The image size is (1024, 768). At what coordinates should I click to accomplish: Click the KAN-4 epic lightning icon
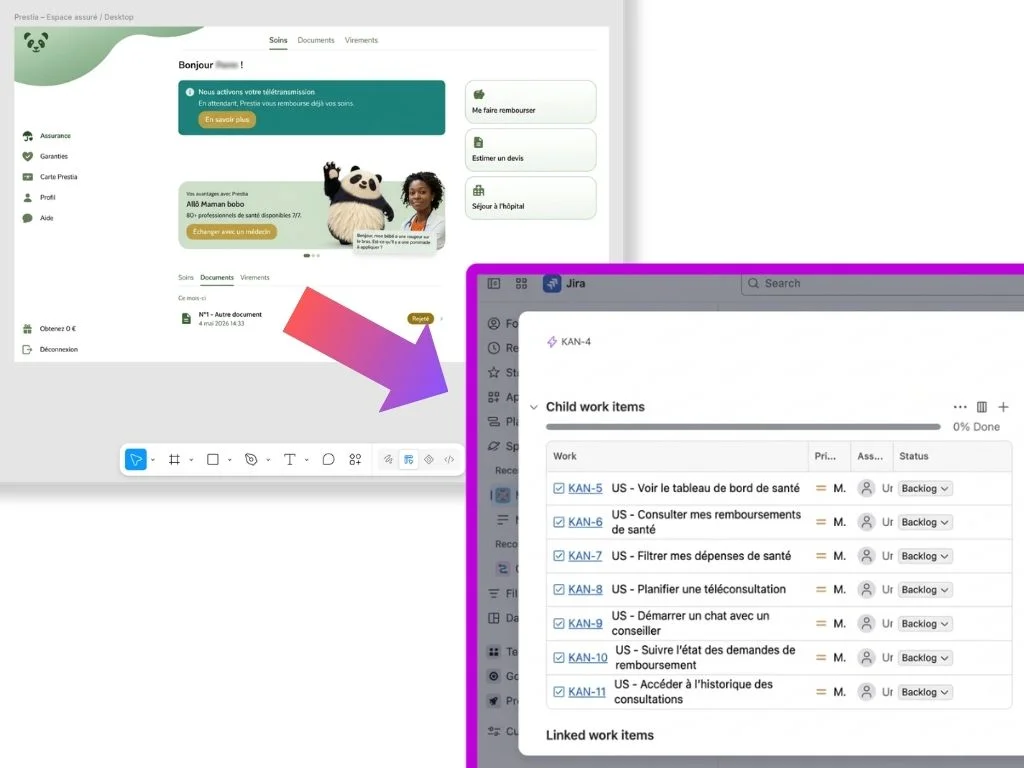(552, 342)
